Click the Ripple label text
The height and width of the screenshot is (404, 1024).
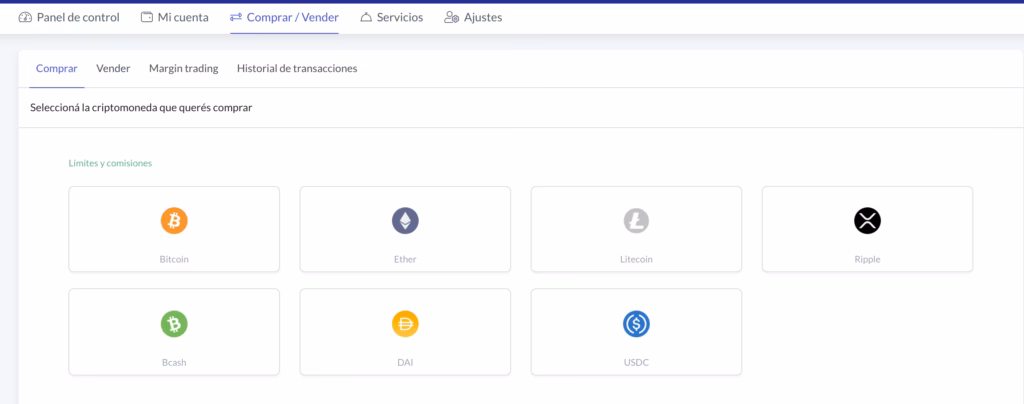(x=867, y=259)
